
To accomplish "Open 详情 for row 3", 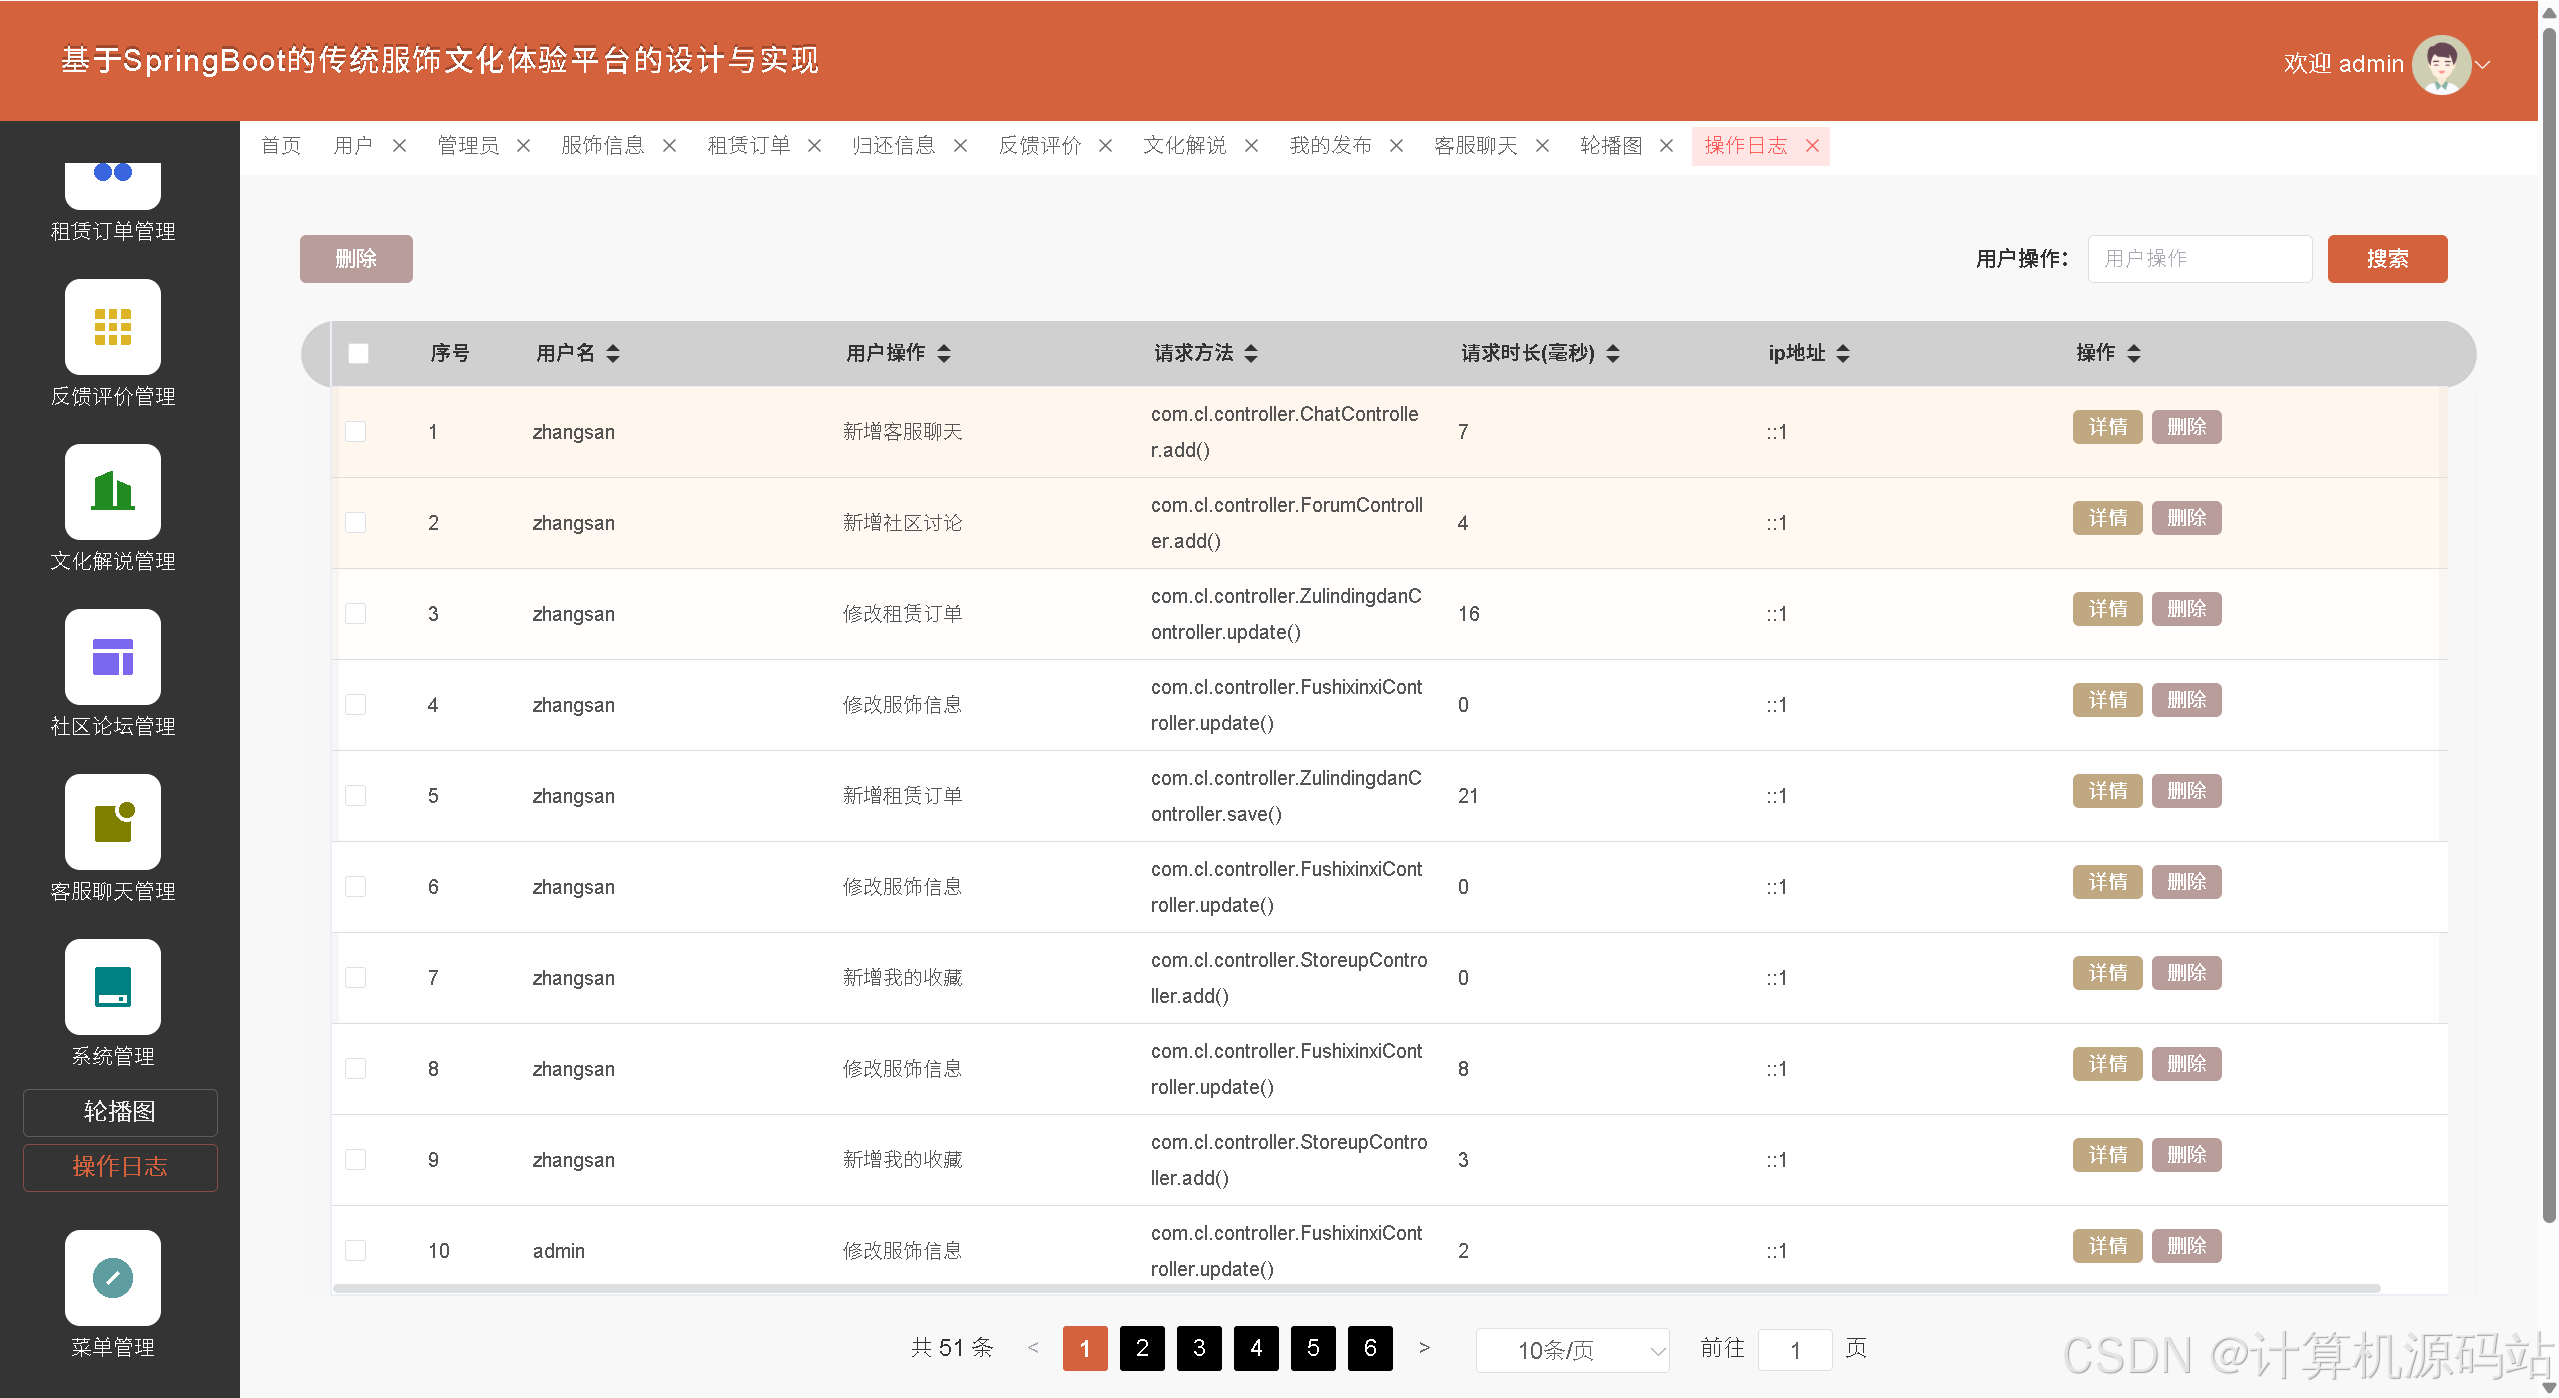I will pos(2106,609).
